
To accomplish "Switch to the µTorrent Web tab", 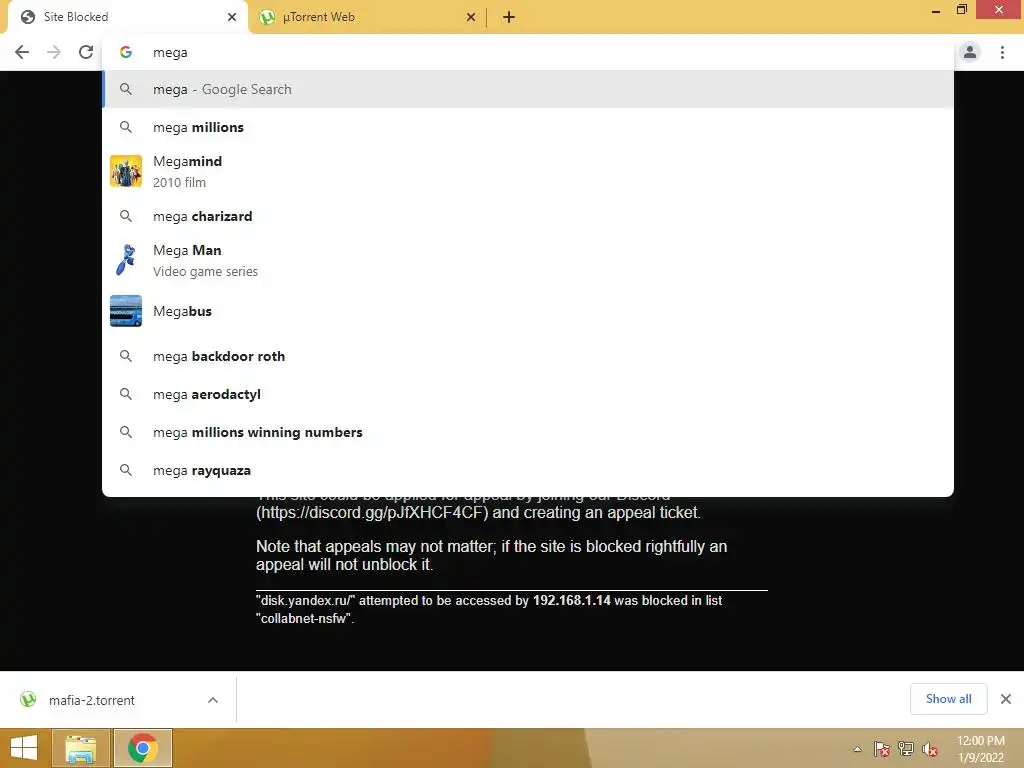I will [x=368, y=17].
